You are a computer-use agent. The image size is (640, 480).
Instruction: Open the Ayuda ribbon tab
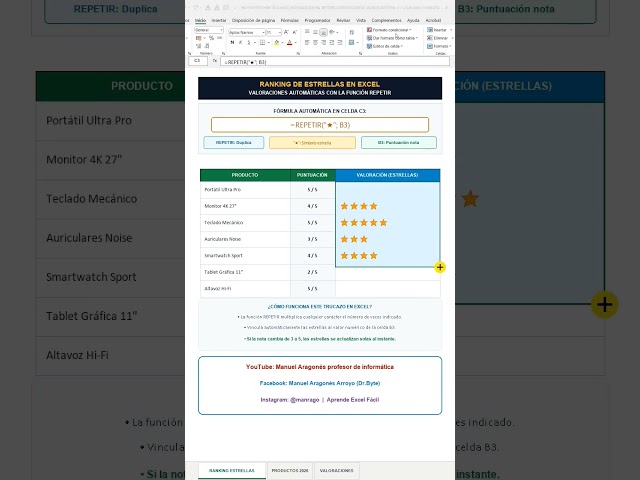tap(413, 20)
